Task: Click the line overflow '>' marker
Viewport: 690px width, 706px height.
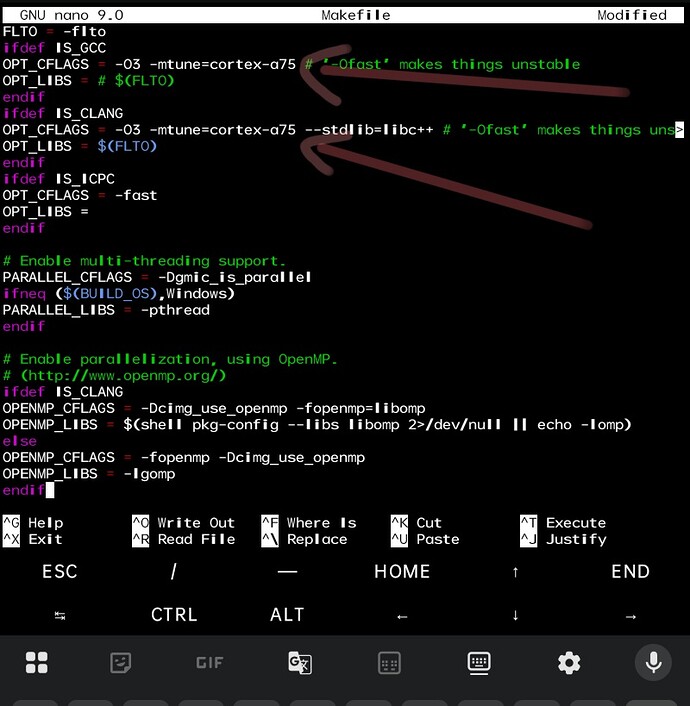Action: coord(679,130)
